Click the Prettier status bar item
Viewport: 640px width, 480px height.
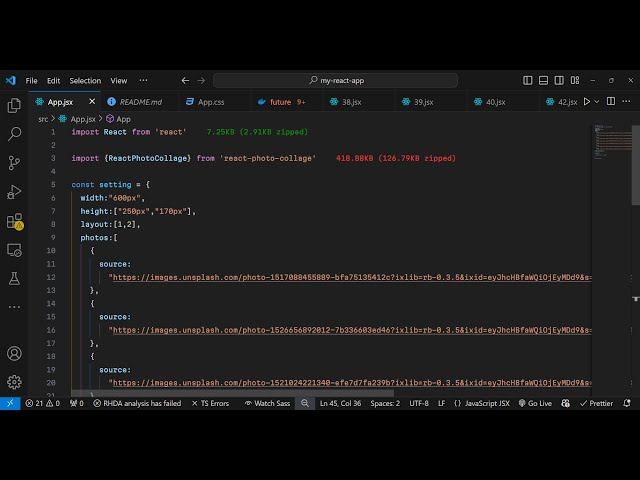(596, 403)
